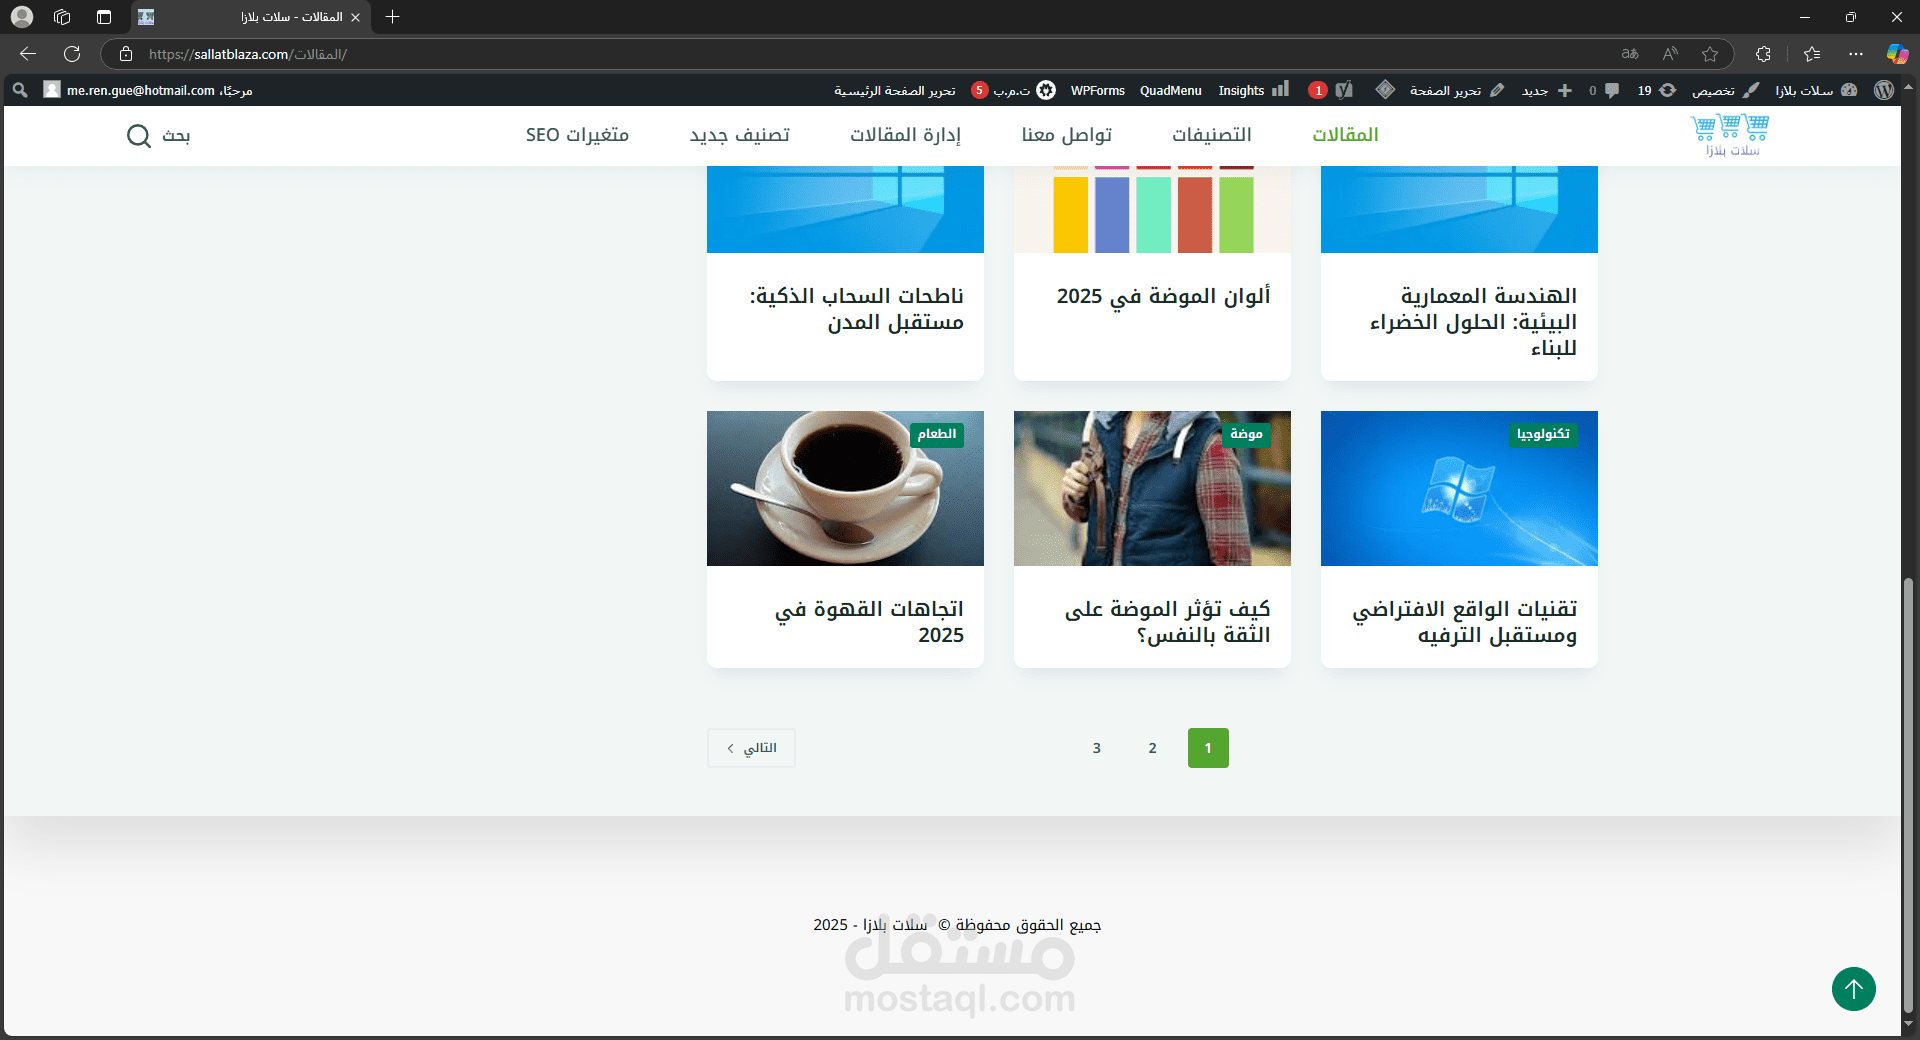Image resolution: width=1920 pixels, height=1040 pixels.
Task: Open the browser extensions puzzle icon
Action: pyautogui.click(x=1763, y=54)
